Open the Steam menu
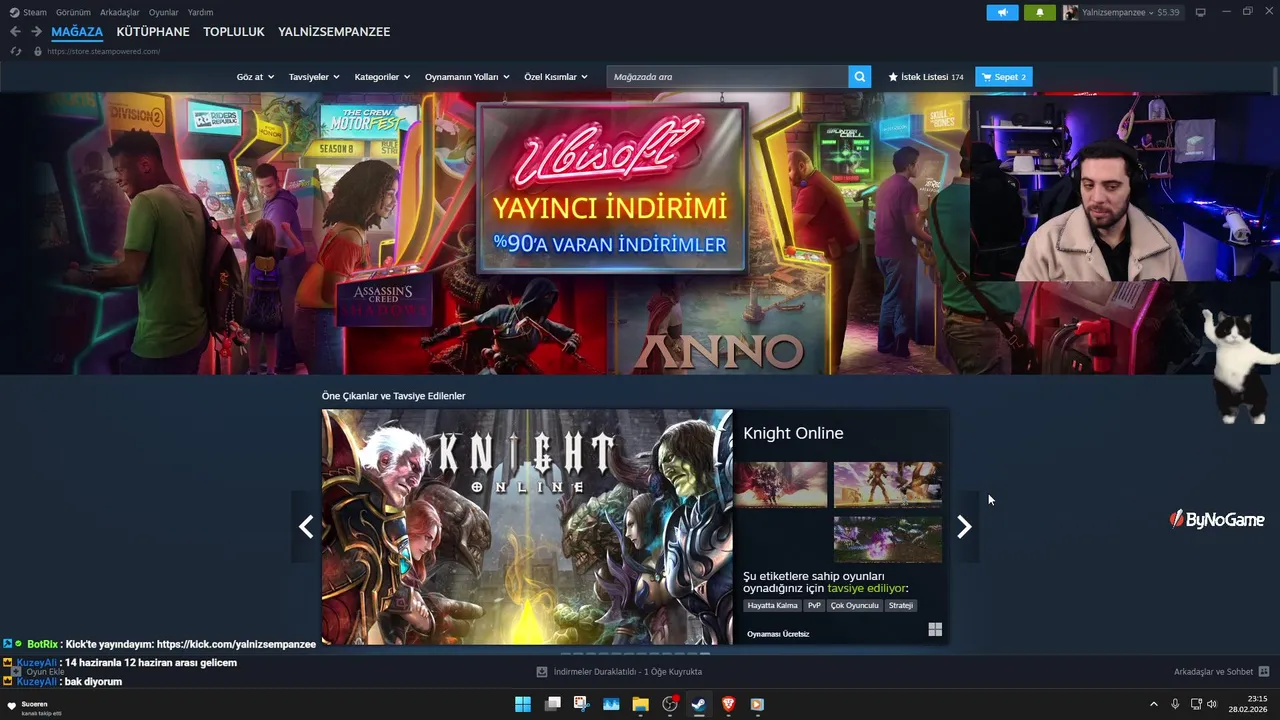1280x720 pixels. [x=35, y=12]
